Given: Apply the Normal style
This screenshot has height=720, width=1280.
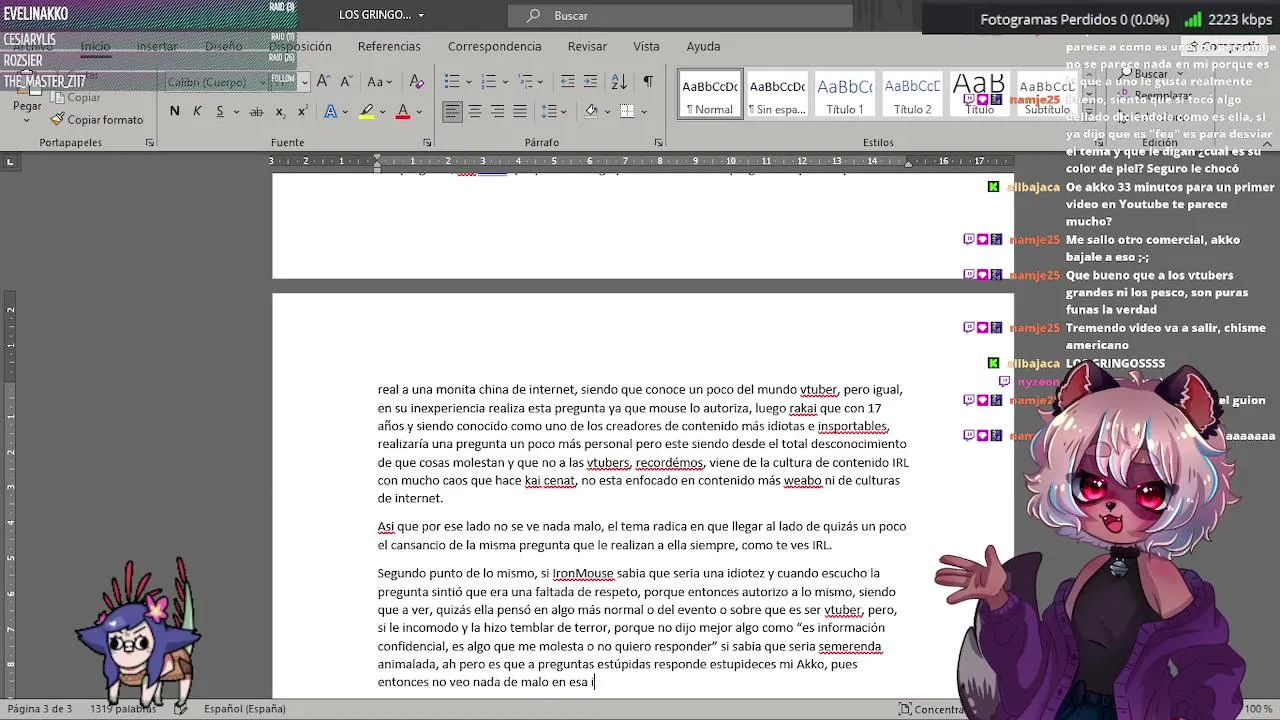Looking at the screenshot, I should (x=710, y=94).
